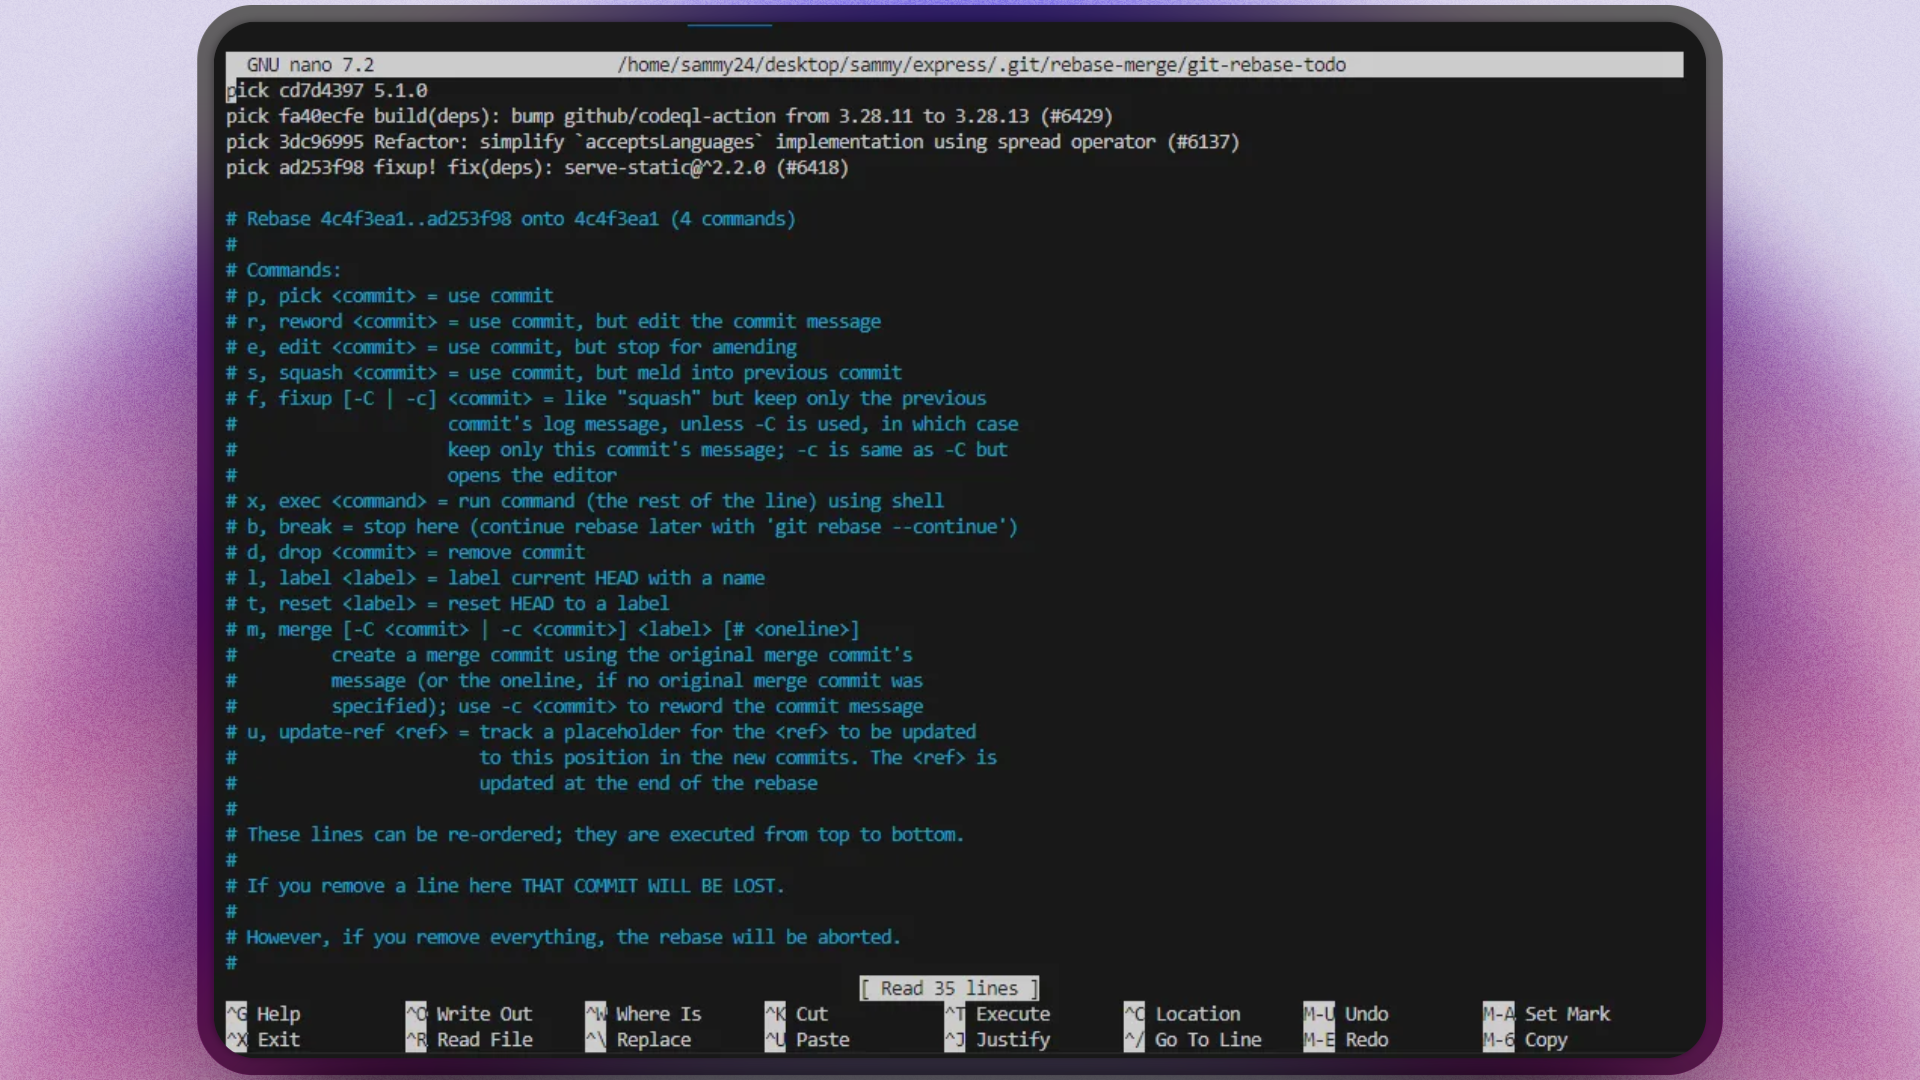The image size is (1920, 1080).
Task: Click the GNU nano 7.2 title text
Action: [310, 65]
